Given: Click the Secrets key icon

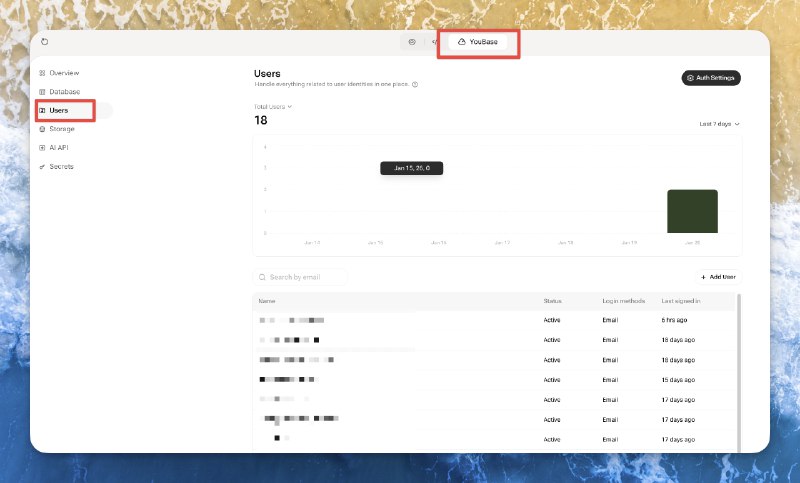Looking at the screenshot, I should tap(42, 166).
